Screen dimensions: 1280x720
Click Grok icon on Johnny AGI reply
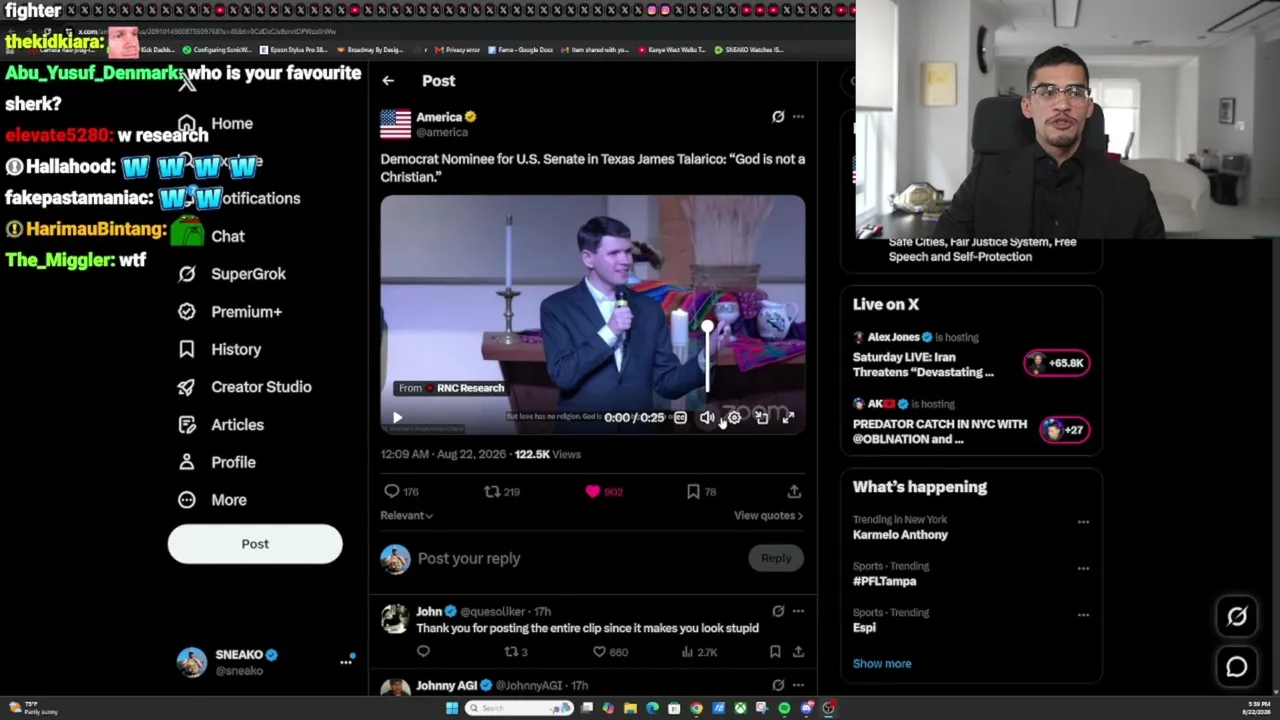pyautogui.click(x=778, y=685)
